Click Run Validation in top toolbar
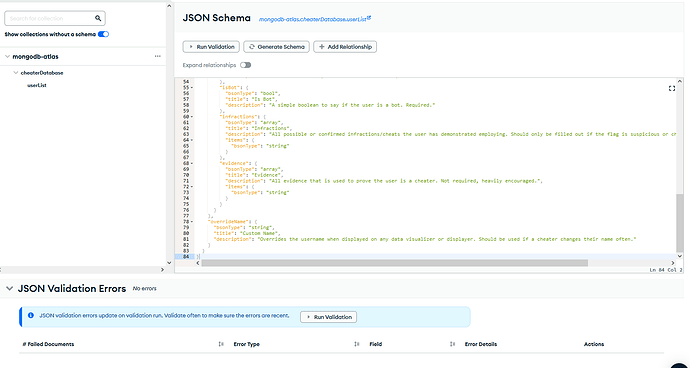Screen dimensions: 690x368 coord(211,47)
